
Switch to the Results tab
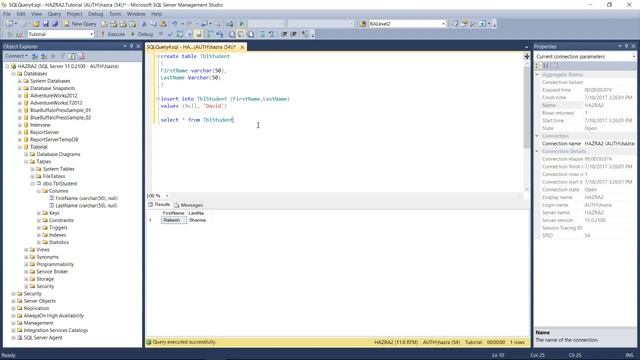159,204
